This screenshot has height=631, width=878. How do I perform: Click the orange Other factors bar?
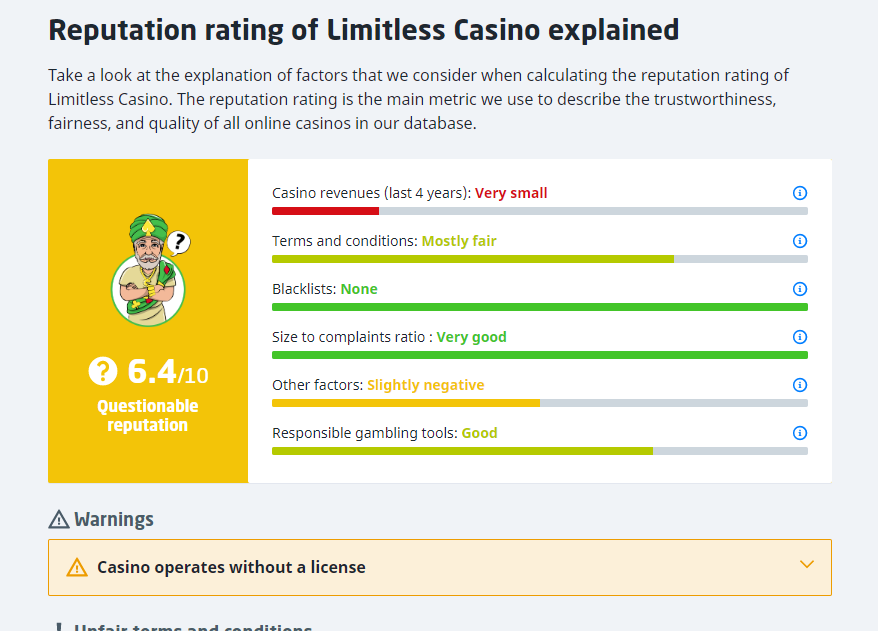click(405, 403)
